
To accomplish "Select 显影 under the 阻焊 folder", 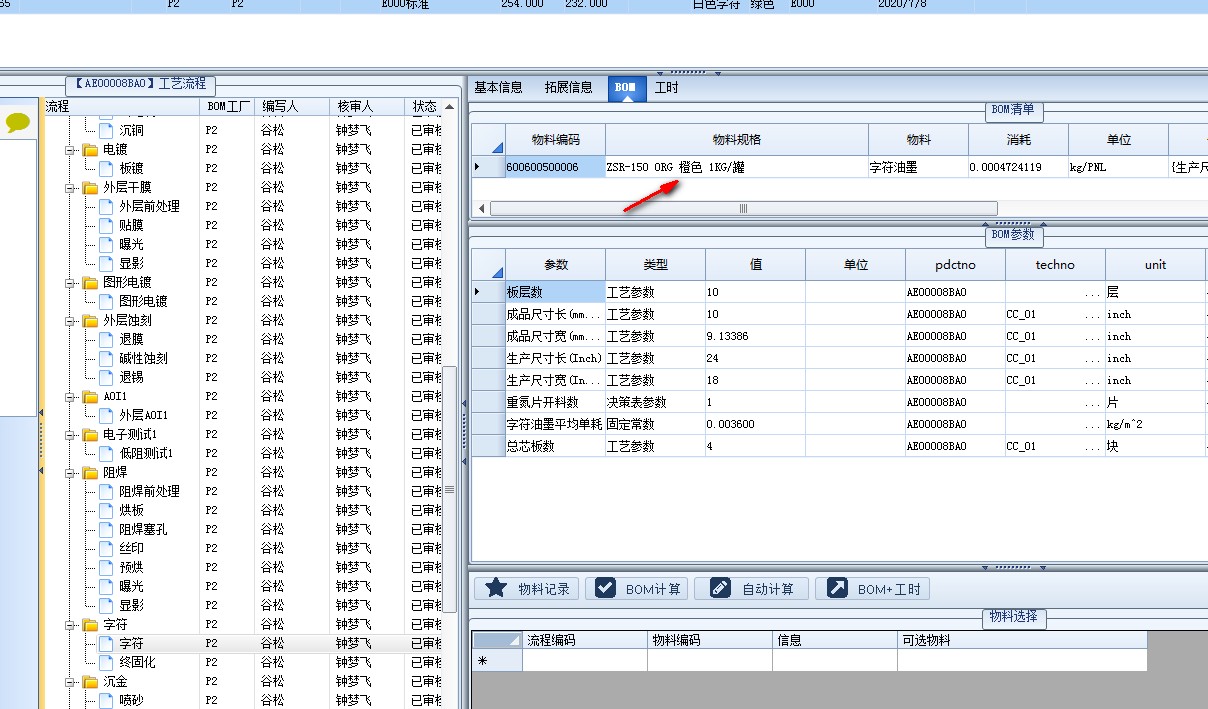I will tap(131, 605).
